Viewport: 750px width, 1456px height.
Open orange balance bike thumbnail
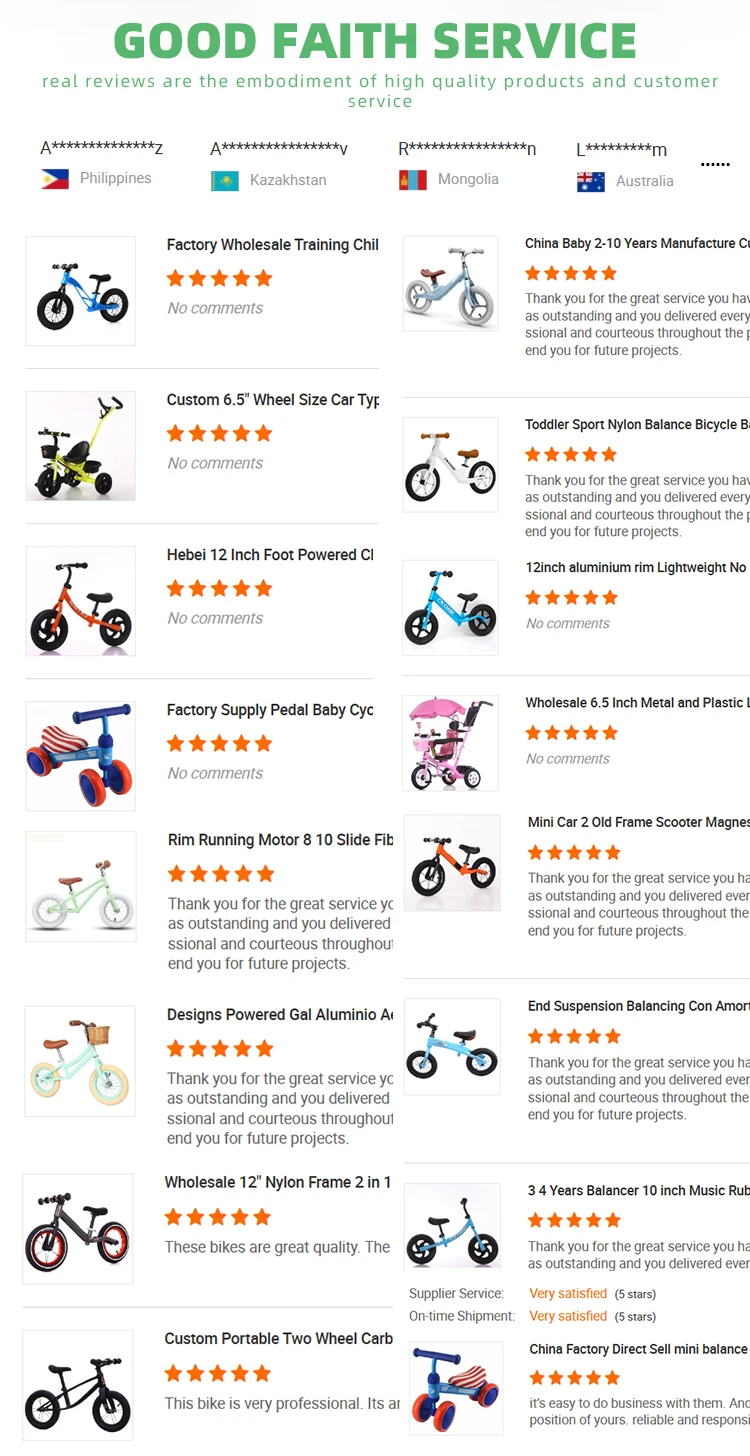point(80,601)
